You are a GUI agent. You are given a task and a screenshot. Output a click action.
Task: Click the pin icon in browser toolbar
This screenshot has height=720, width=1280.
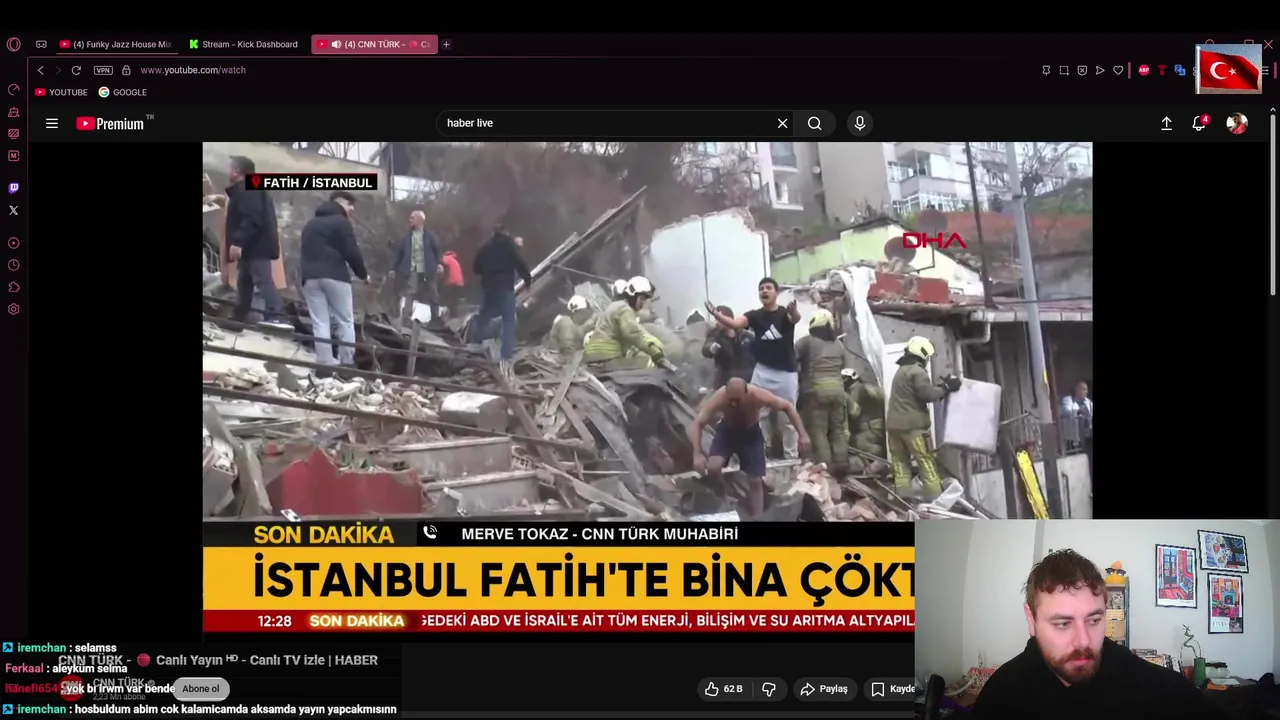1046,70
